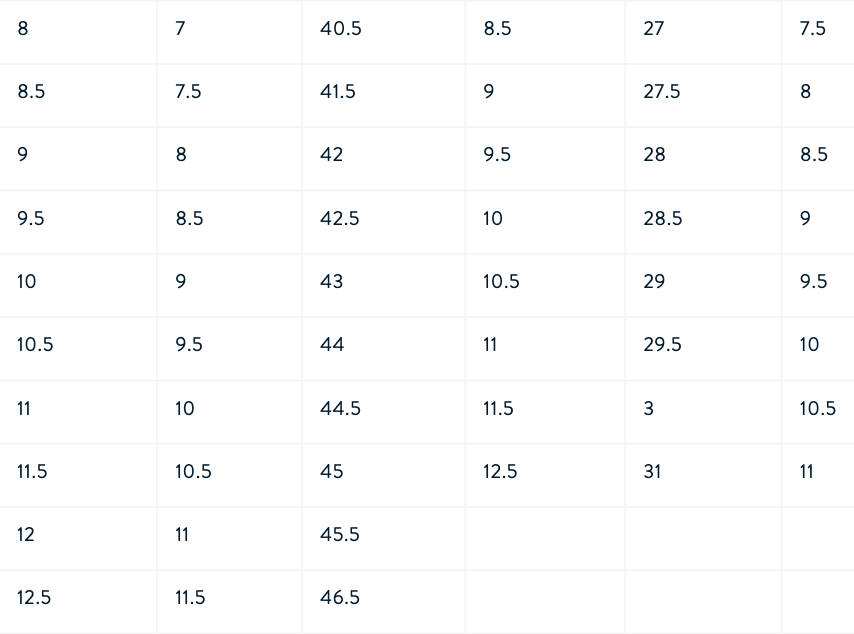This screenshot has height=634, width=854.
Task: Select the cell showing 45
Action: pyautogui.click(x=383, y=476)
